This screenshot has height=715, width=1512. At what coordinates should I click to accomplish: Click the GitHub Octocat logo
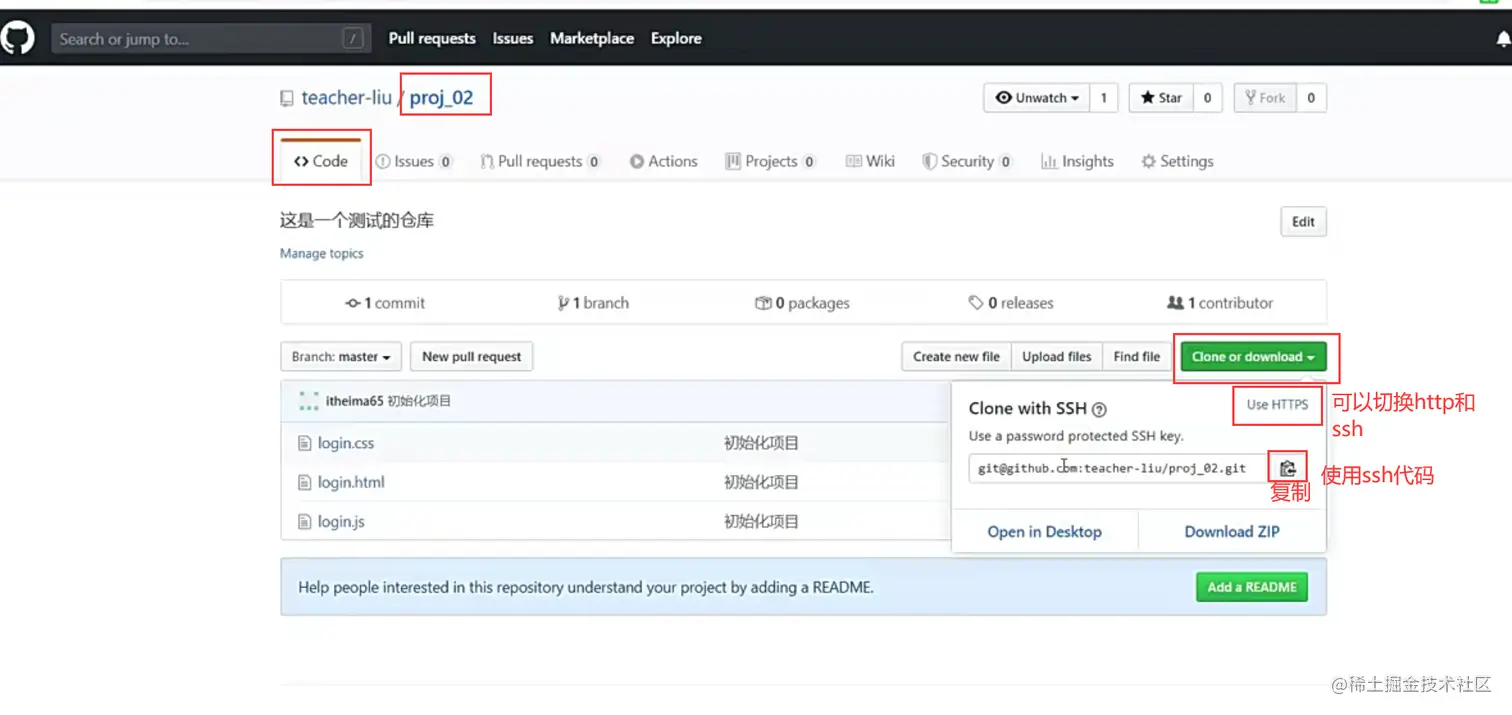click(17, 39)
